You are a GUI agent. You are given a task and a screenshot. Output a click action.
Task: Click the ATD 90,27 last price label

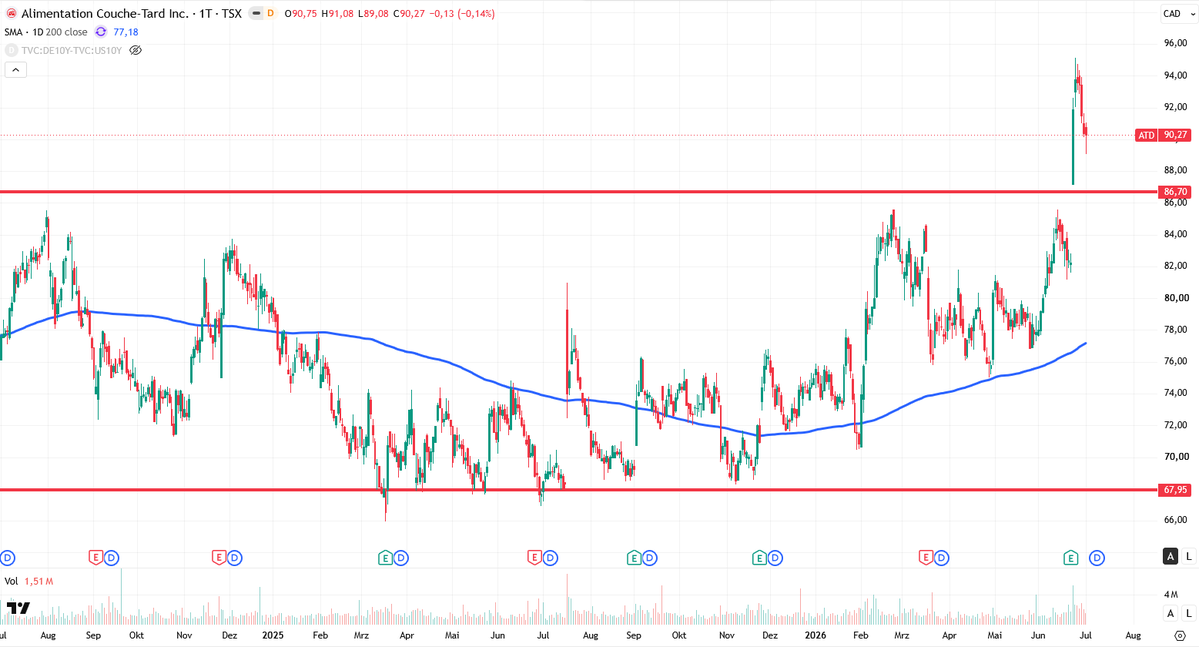pyautogui.click(x=1162, y=135)
